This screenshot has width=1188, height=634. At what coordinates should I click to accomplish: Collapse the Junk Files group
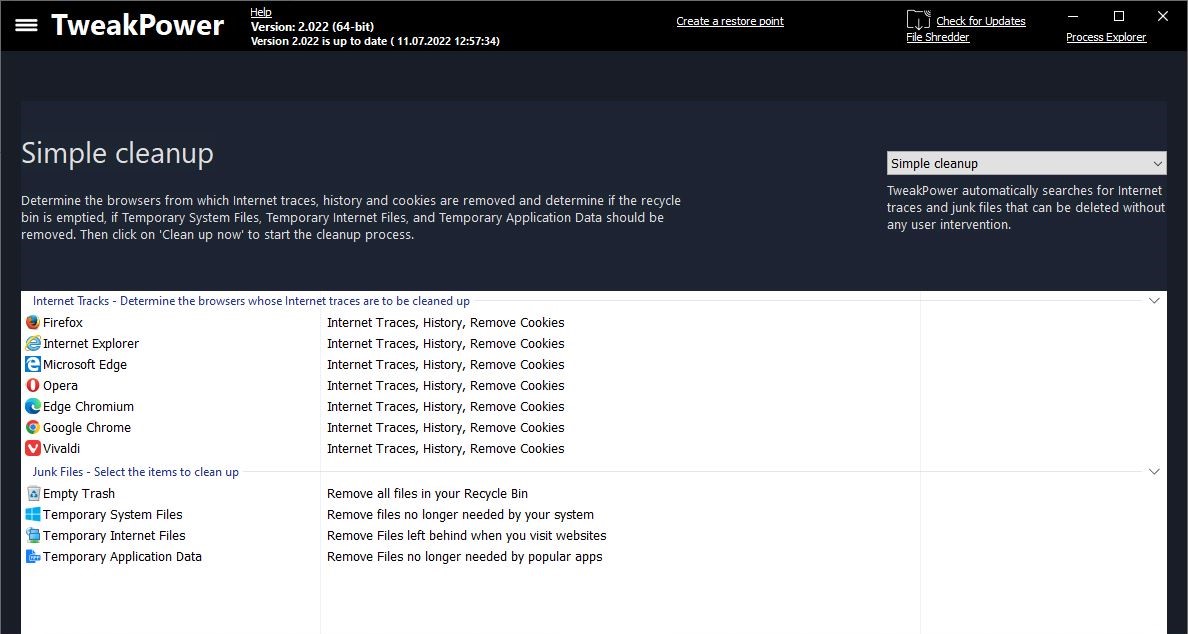(1154, 472)
